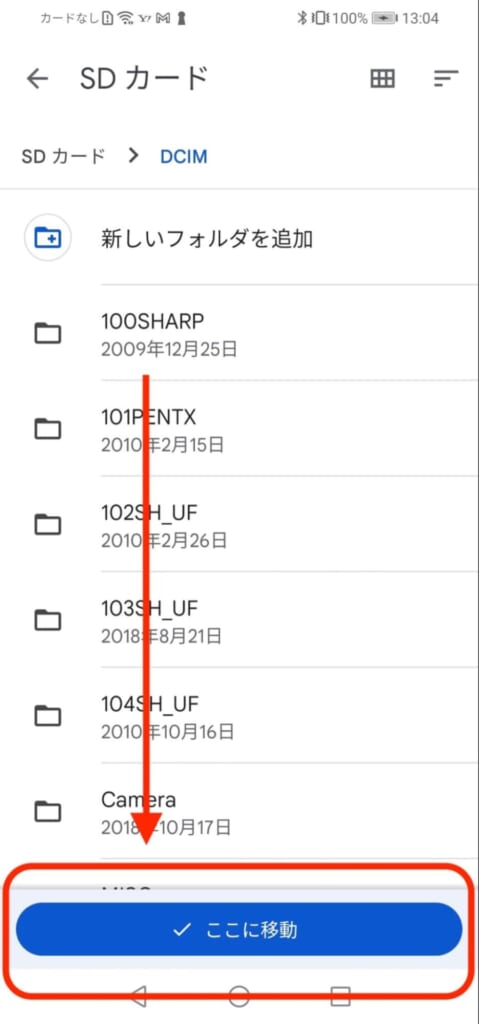
Task: Tap the Android back navigation triangle
Action: coord(138,996)
